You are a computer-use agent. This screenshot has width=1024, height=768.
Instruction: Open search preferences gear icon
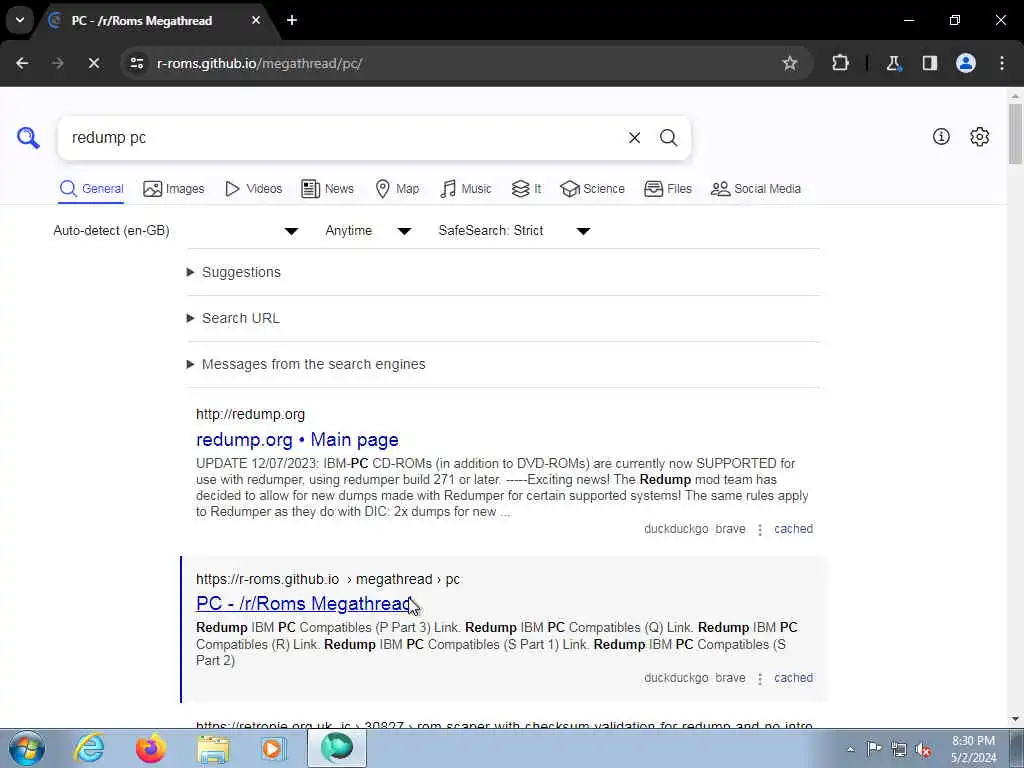tap(979, 136)
